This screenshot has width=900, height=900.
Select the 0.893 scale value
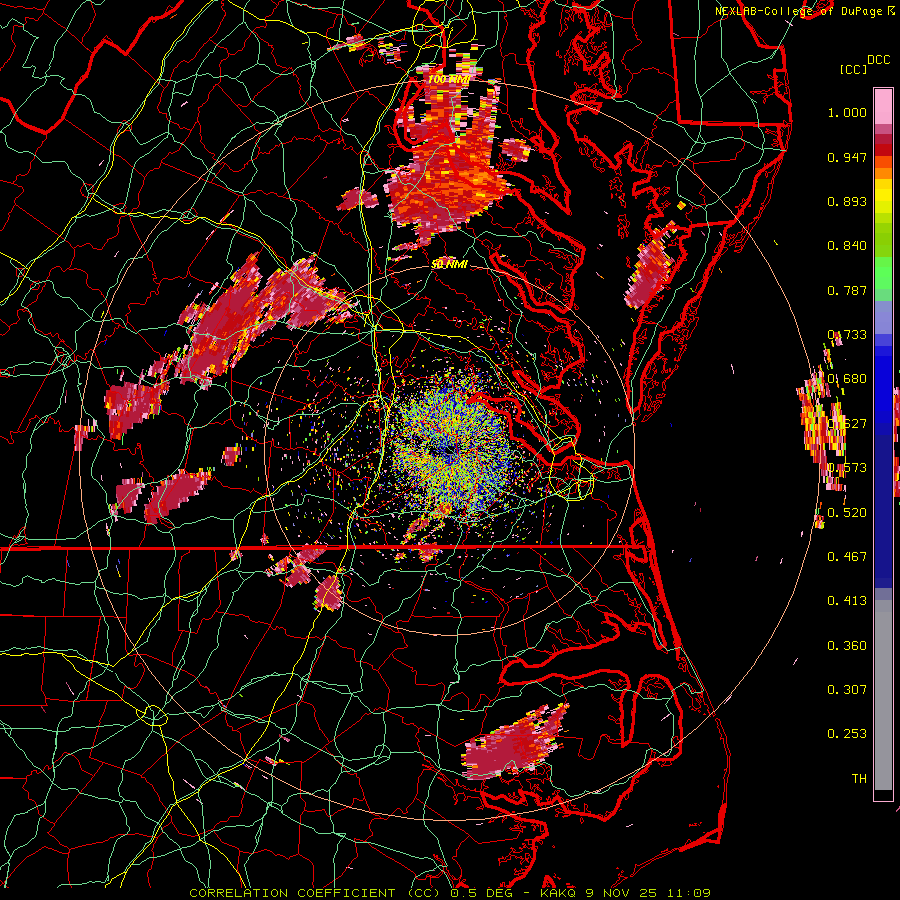847,201
